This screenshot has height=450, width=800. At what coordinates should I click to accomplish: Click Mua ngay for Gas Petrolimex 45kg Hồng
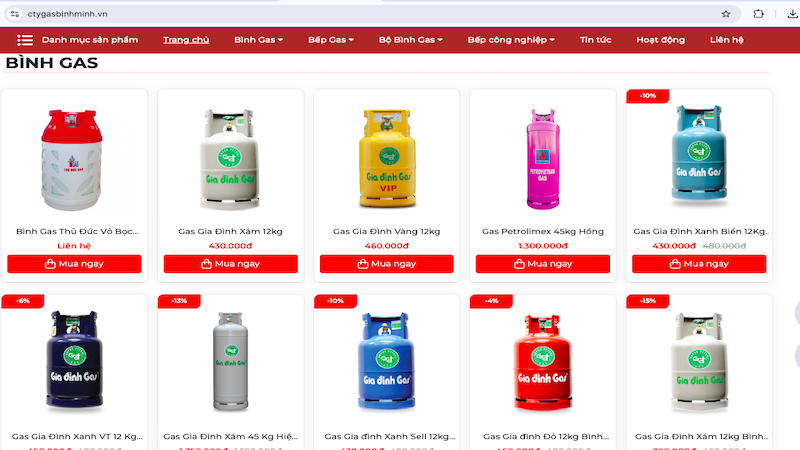point(543,264)
